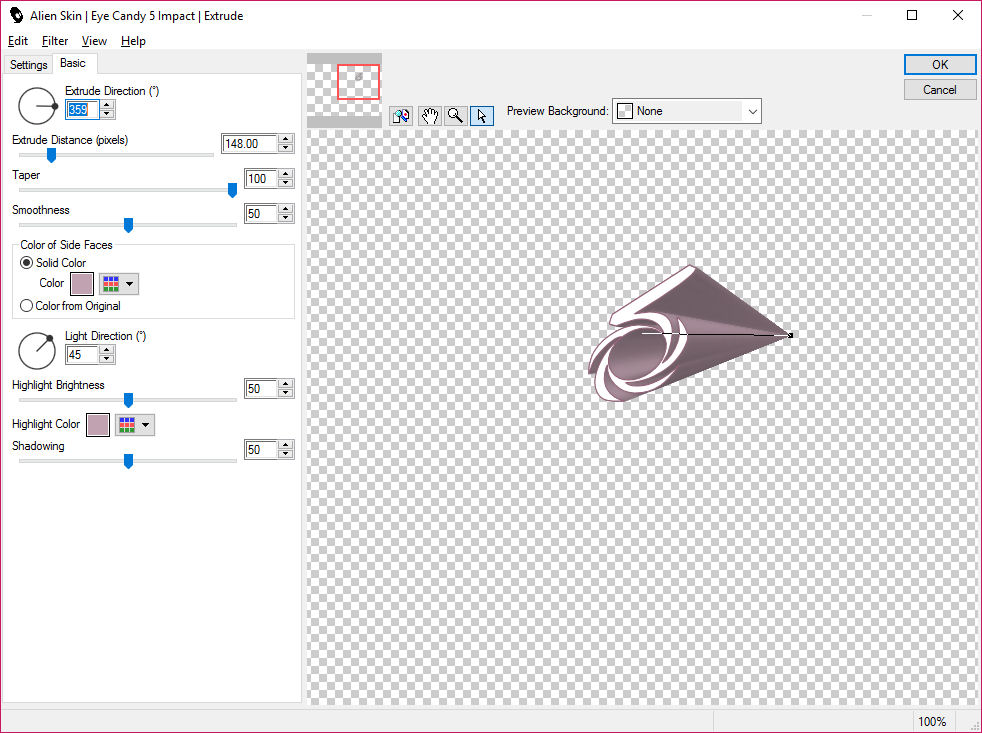This screenshot has height=733, width=982.
Task: Open highlight color palette grid icon
Action: pos(127,425)
